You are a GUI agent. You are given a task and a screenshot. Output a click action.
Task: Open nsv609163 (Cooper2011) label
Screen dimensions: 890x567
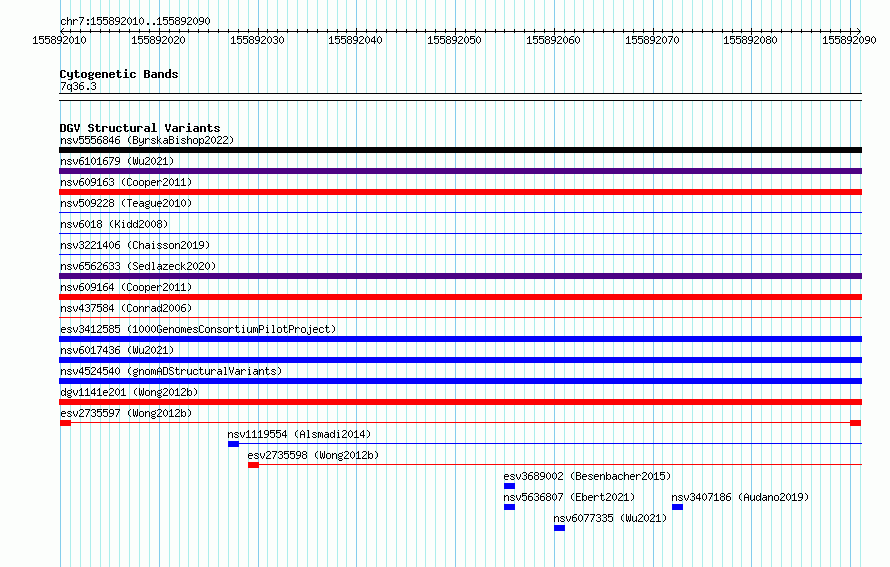[x=126, y=182]
